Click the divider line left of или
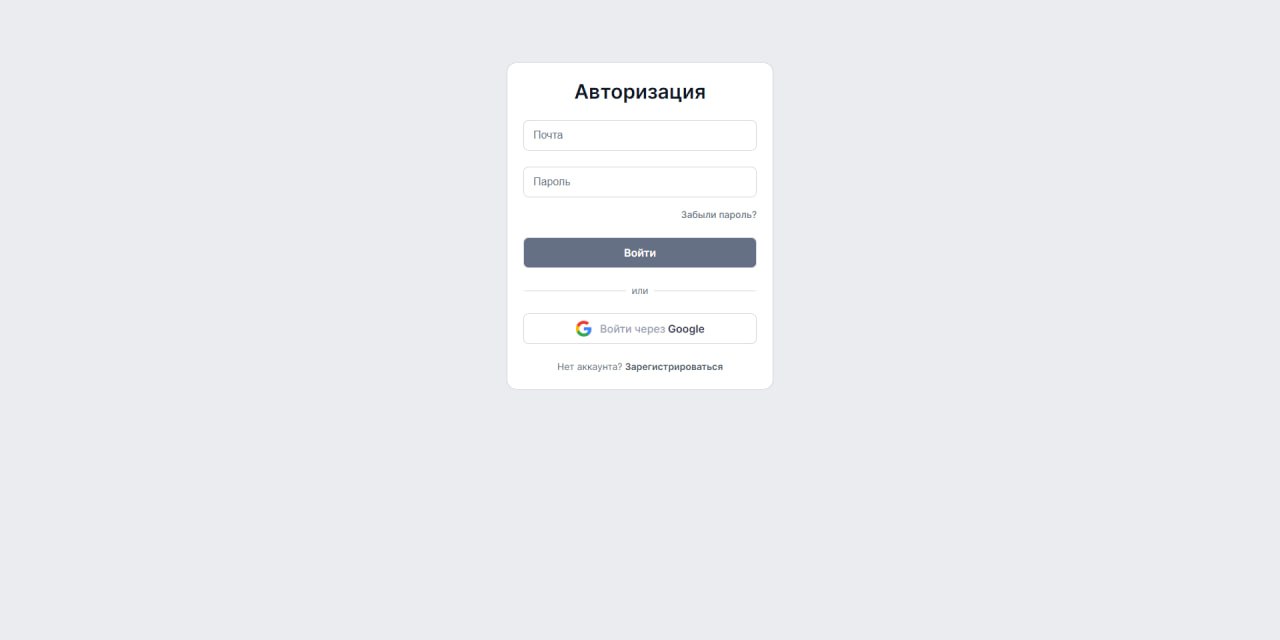Screen dimensions: 1280x640 [574, 291]
